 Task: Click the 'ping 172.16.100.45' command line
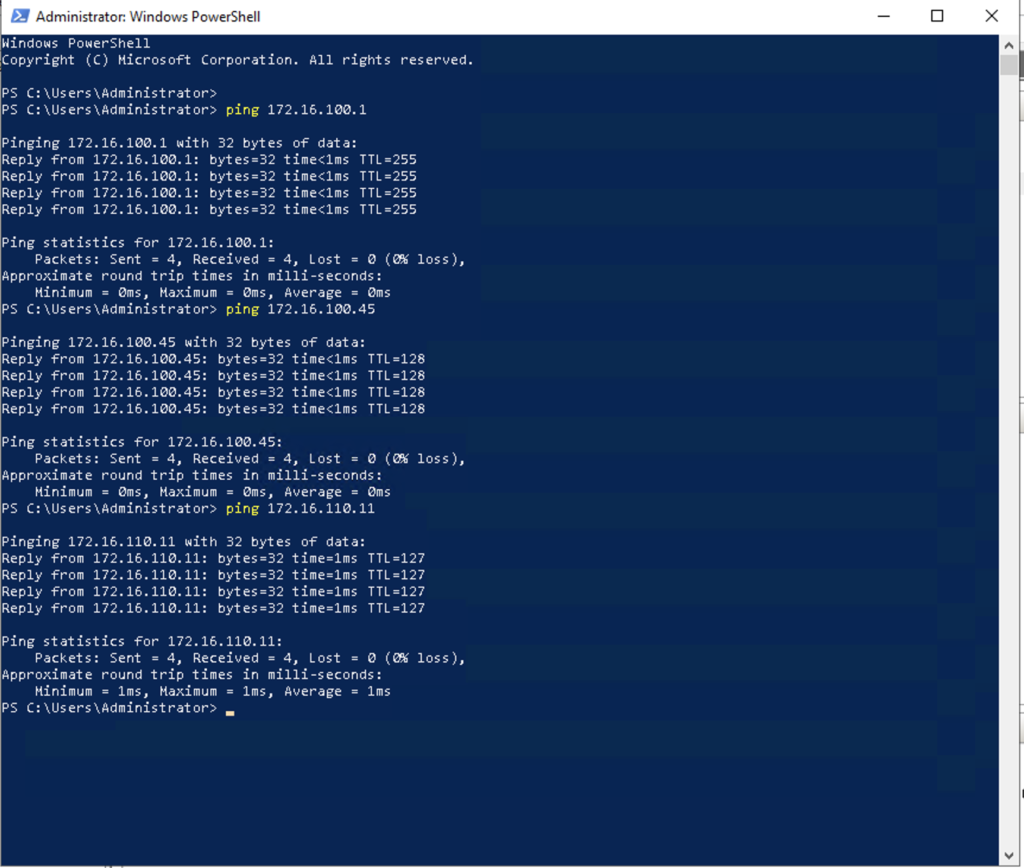coord(188,309)
